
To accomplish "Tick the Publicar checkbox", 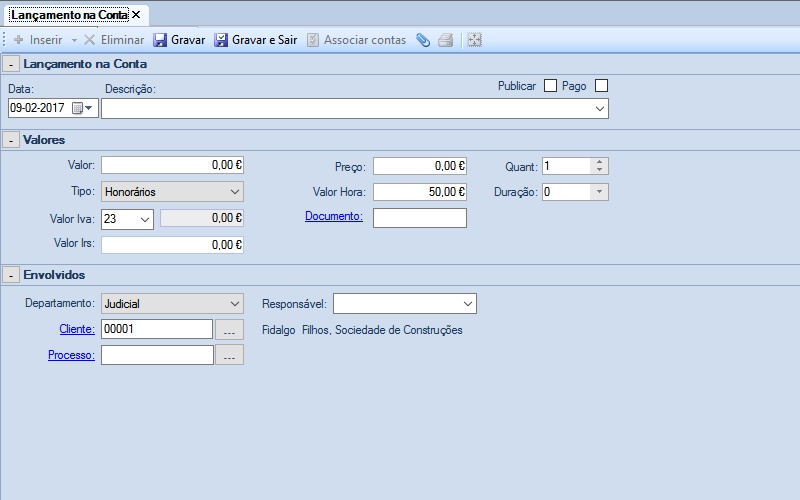I will 550,86.
